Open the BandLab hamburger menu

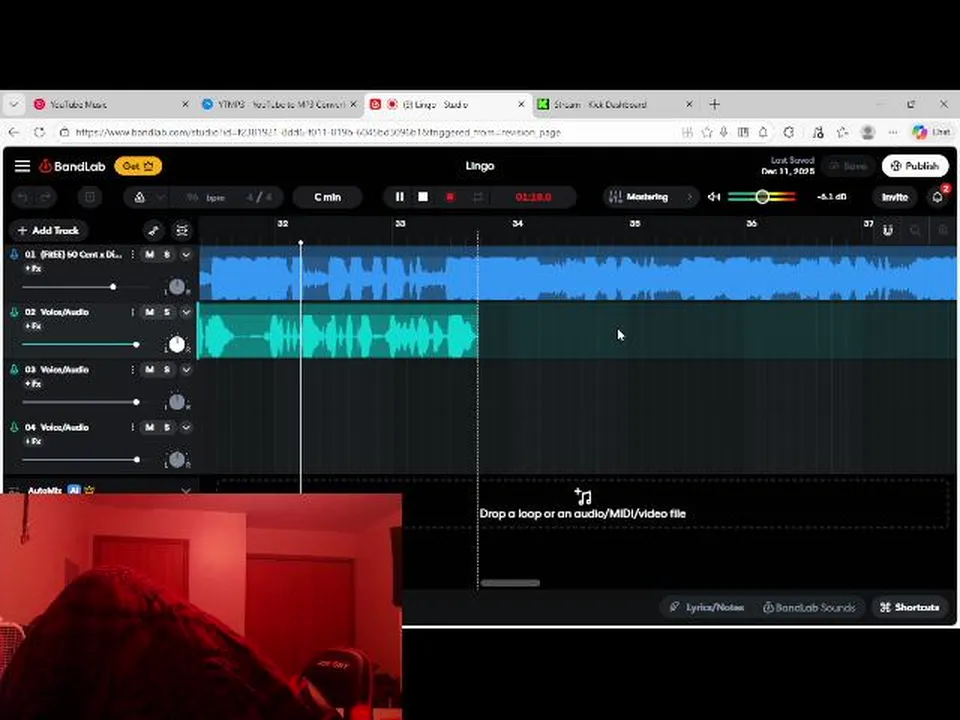point(23,166)
